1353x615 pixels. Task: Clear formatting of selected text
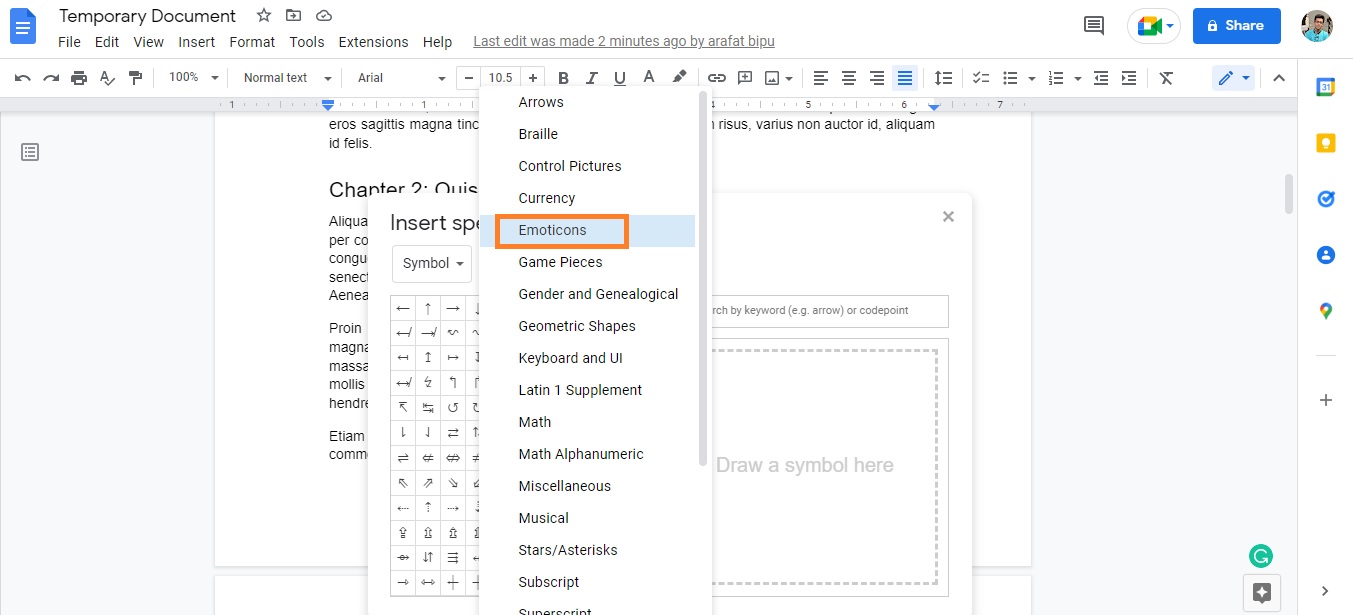[1166, 77]
